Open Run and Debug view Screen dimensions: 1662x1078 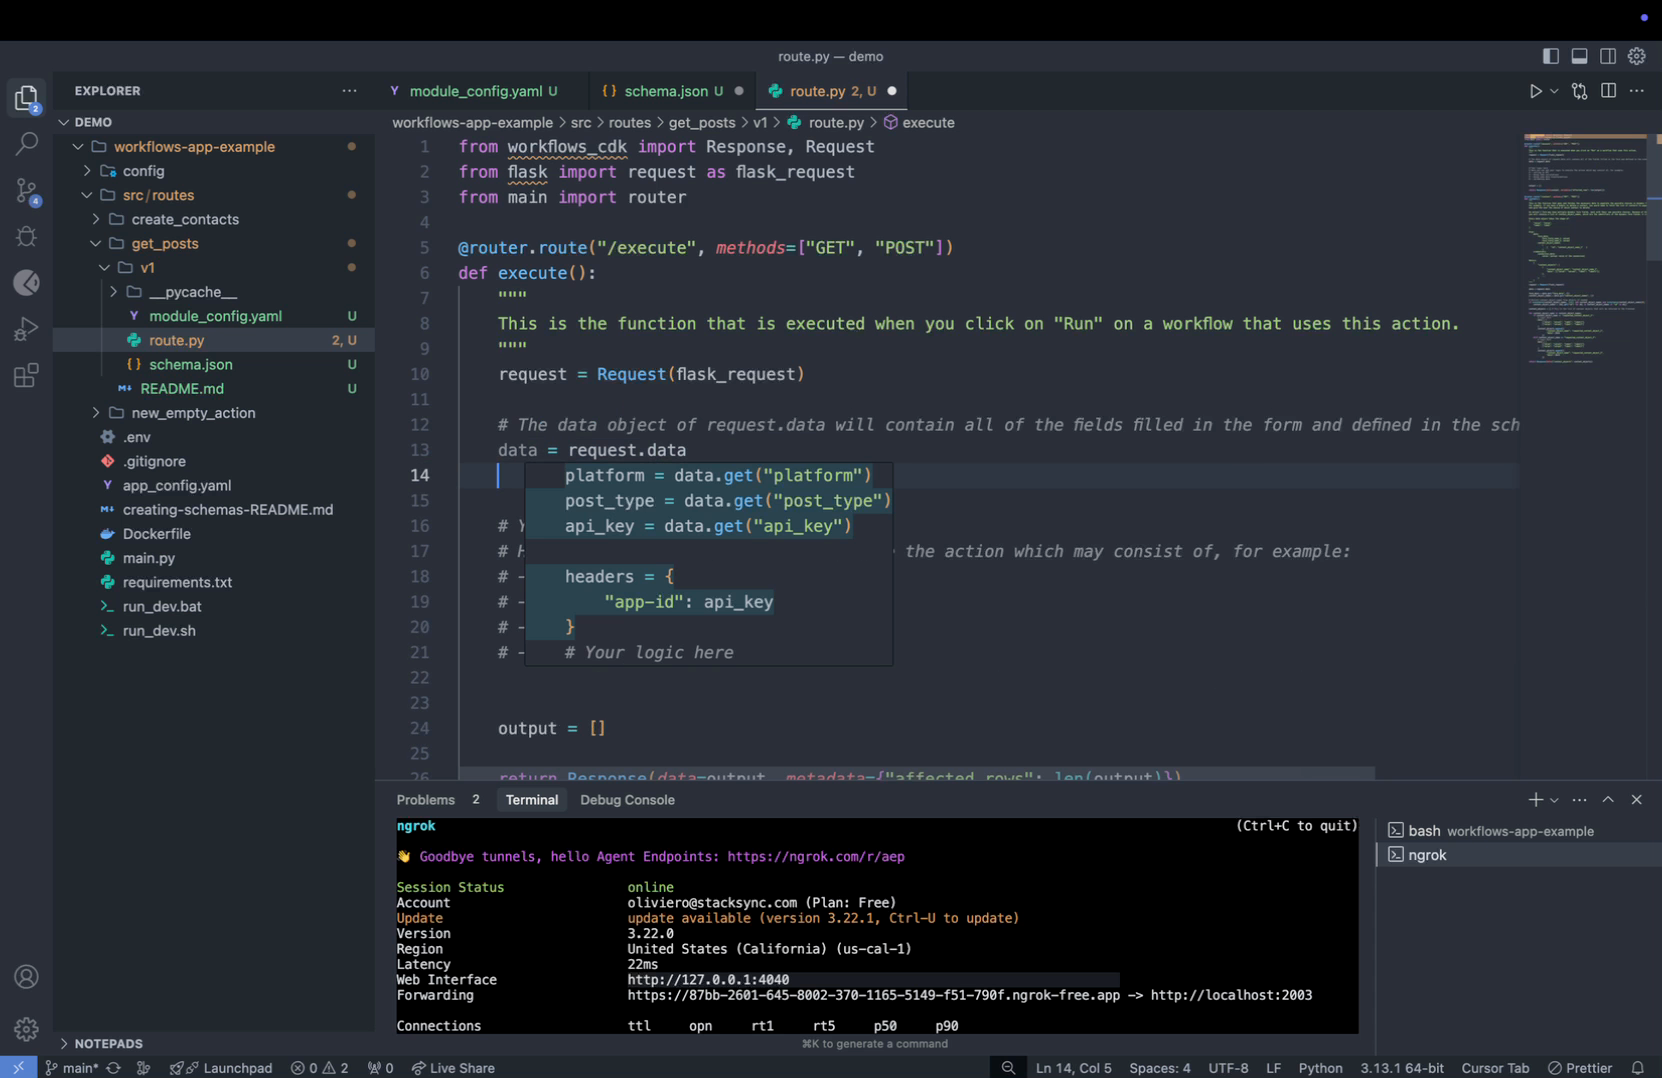coord(26,329)
